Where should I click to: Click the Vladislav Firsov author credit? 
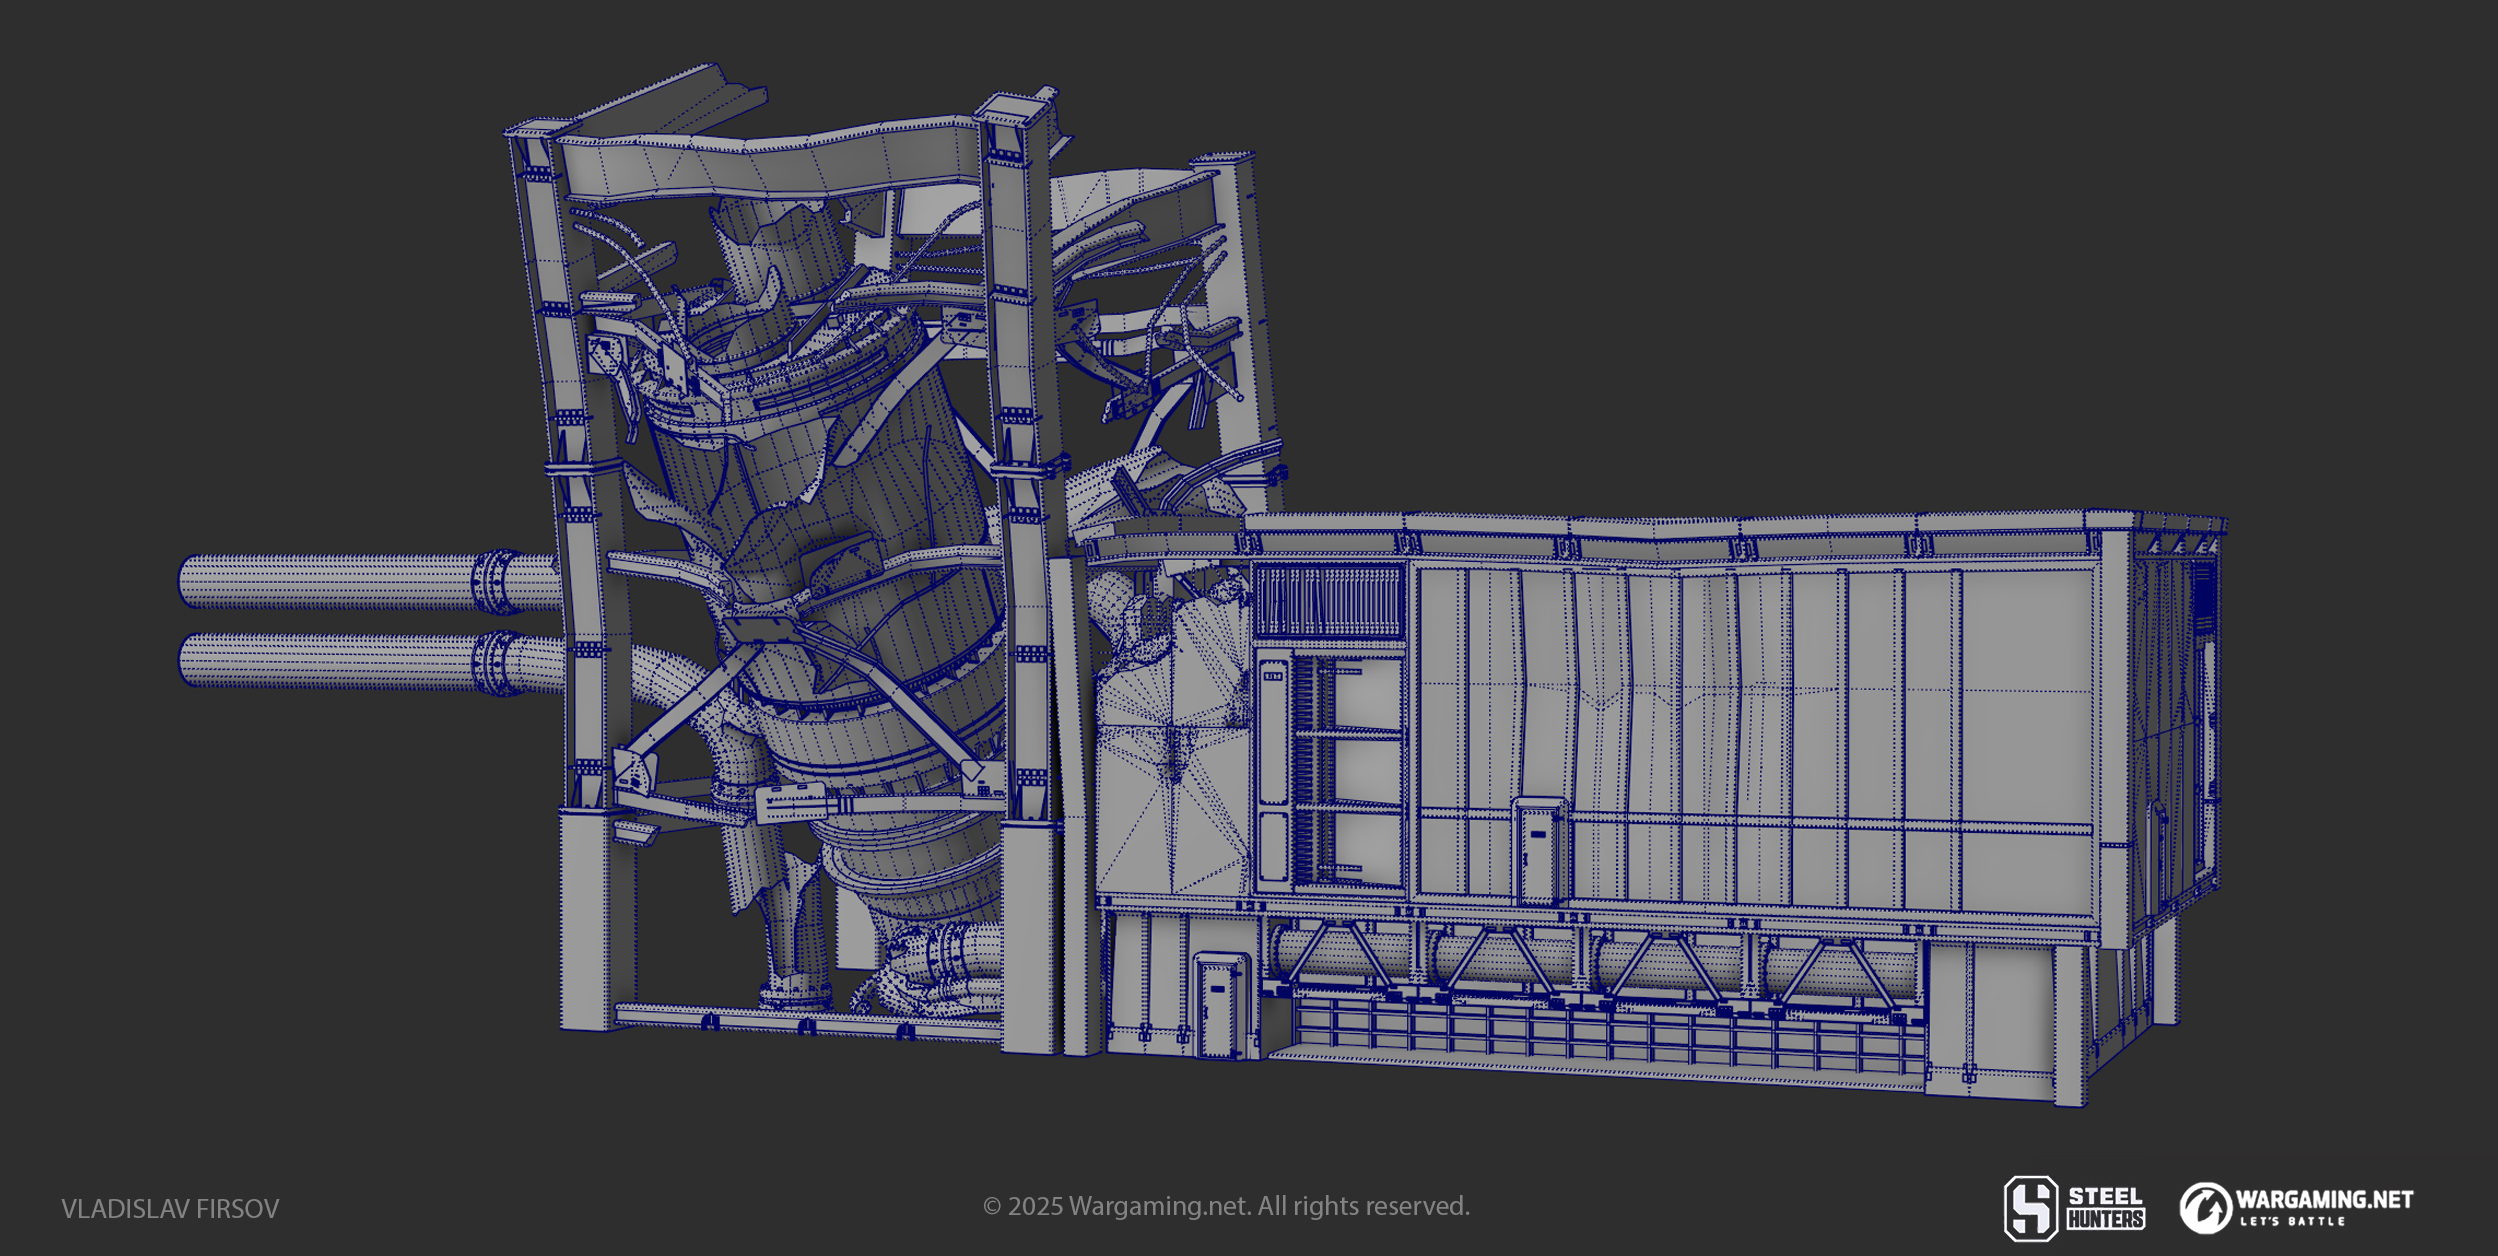click(x=170, y=1209)
